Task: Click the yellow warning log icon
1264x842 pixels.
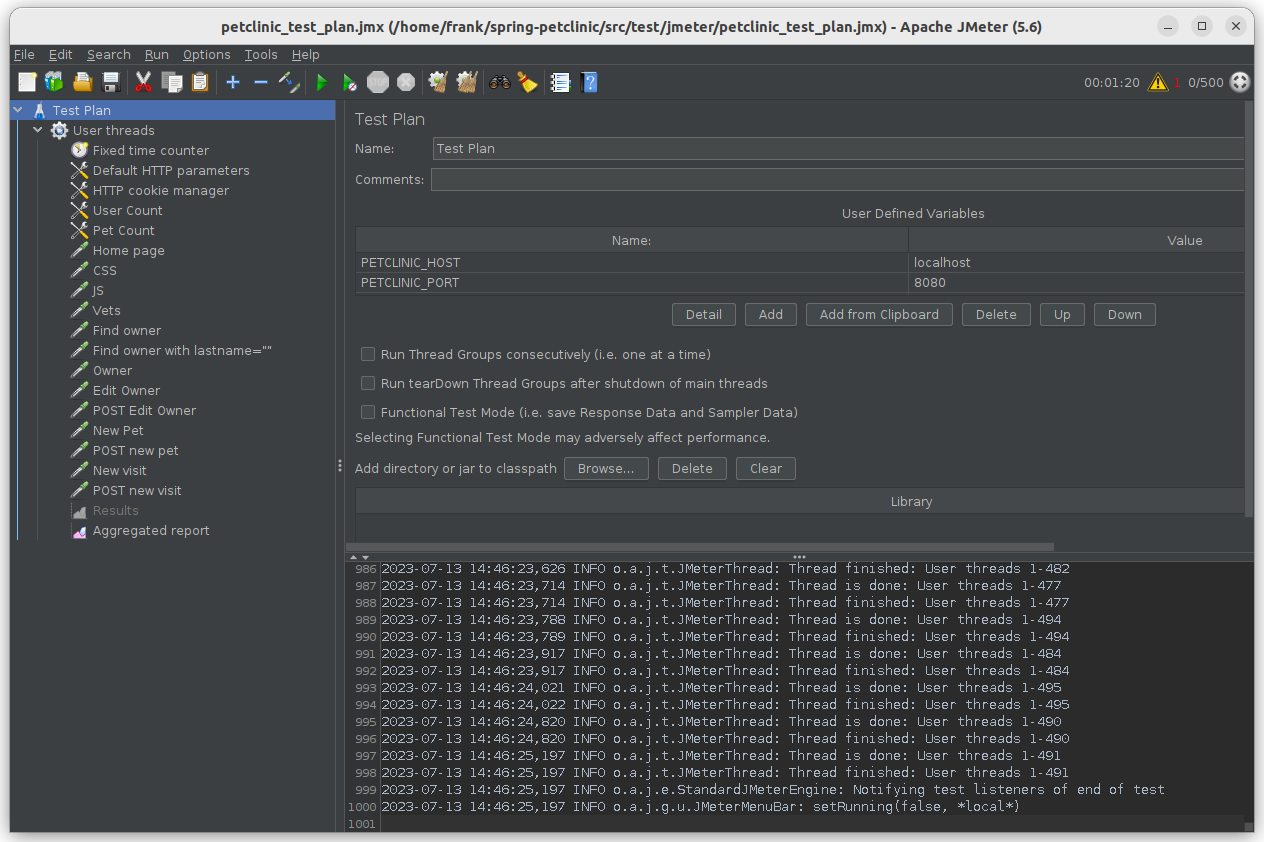Action: (x=1158, y=82)
